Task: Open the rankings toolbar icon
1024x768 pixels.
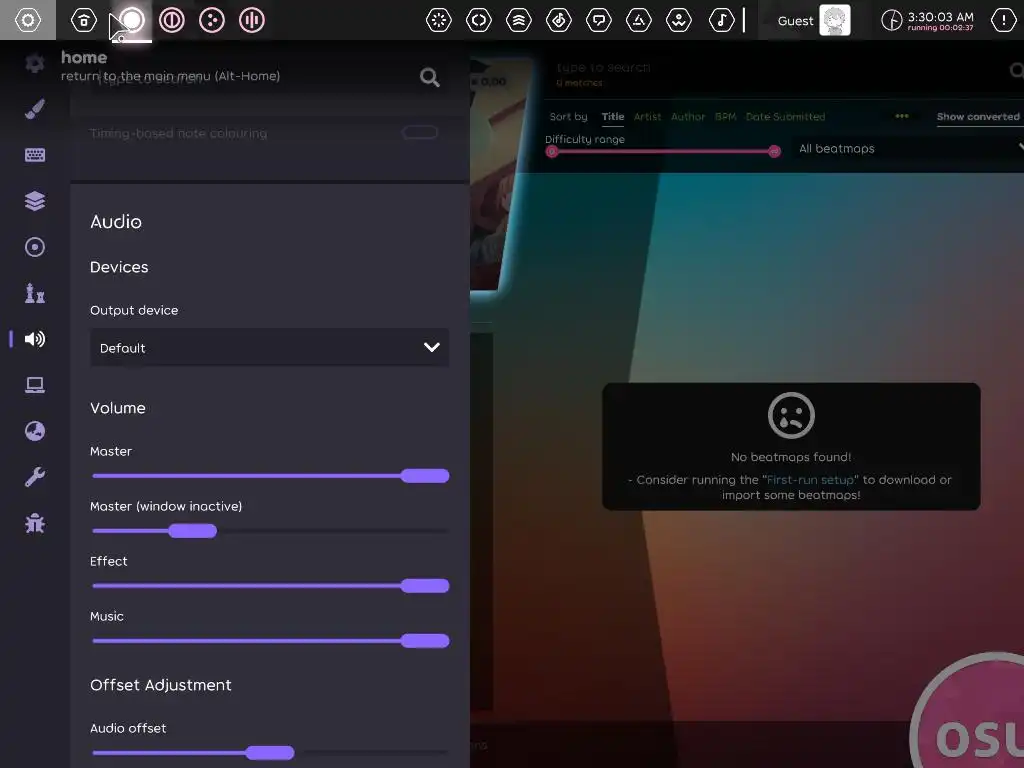Action: (519, 20)
